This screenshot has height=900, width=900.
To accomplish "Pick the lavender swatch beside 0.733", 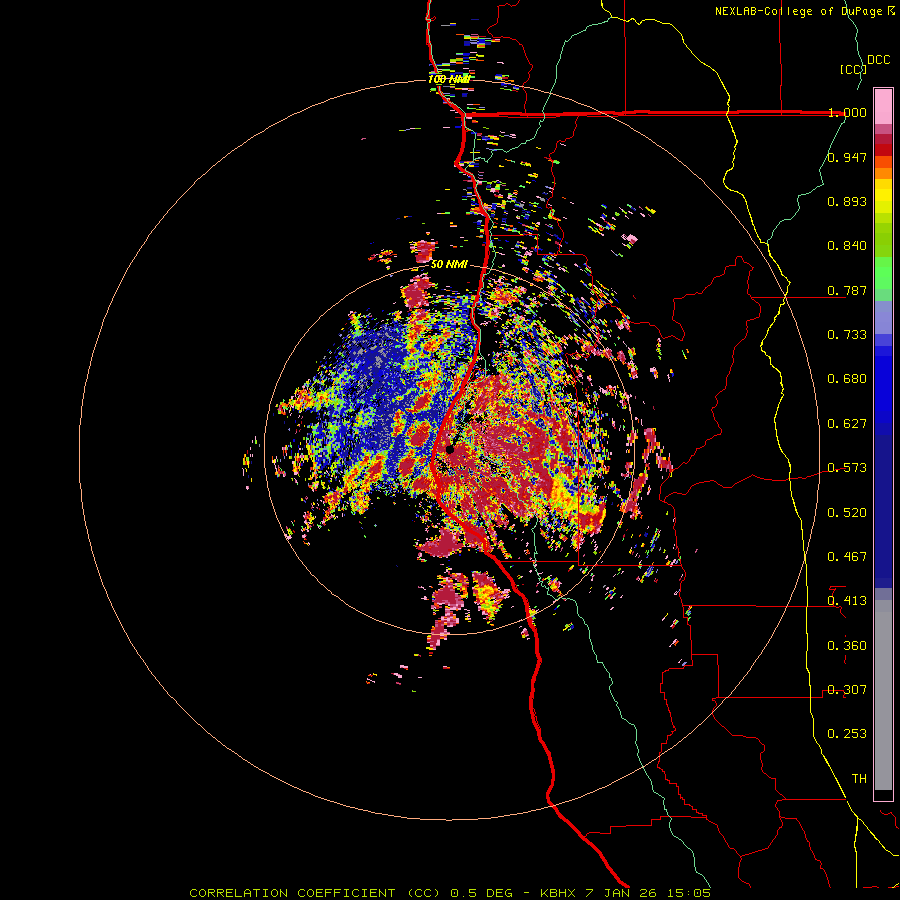I will click(x=883, y=317).
